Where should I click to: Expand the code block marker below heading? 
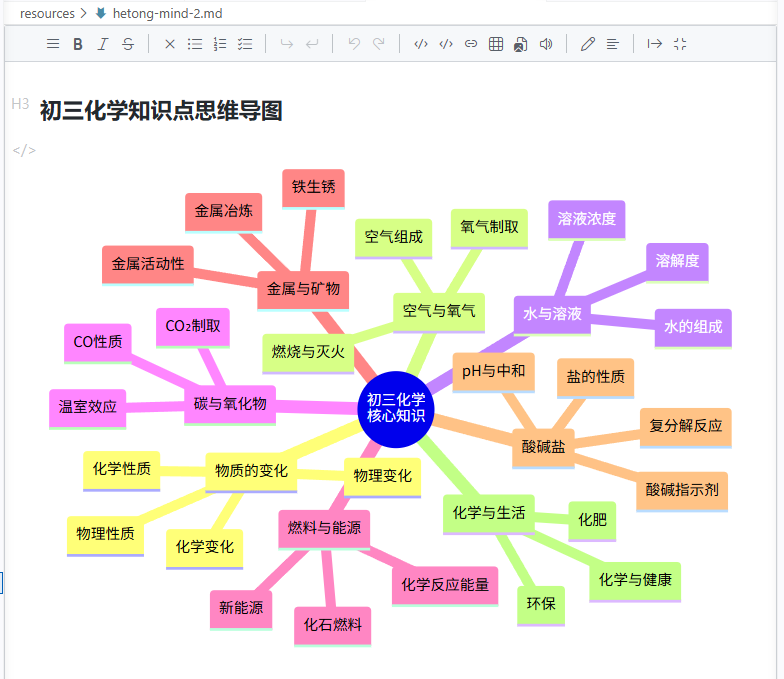[24, 150]
